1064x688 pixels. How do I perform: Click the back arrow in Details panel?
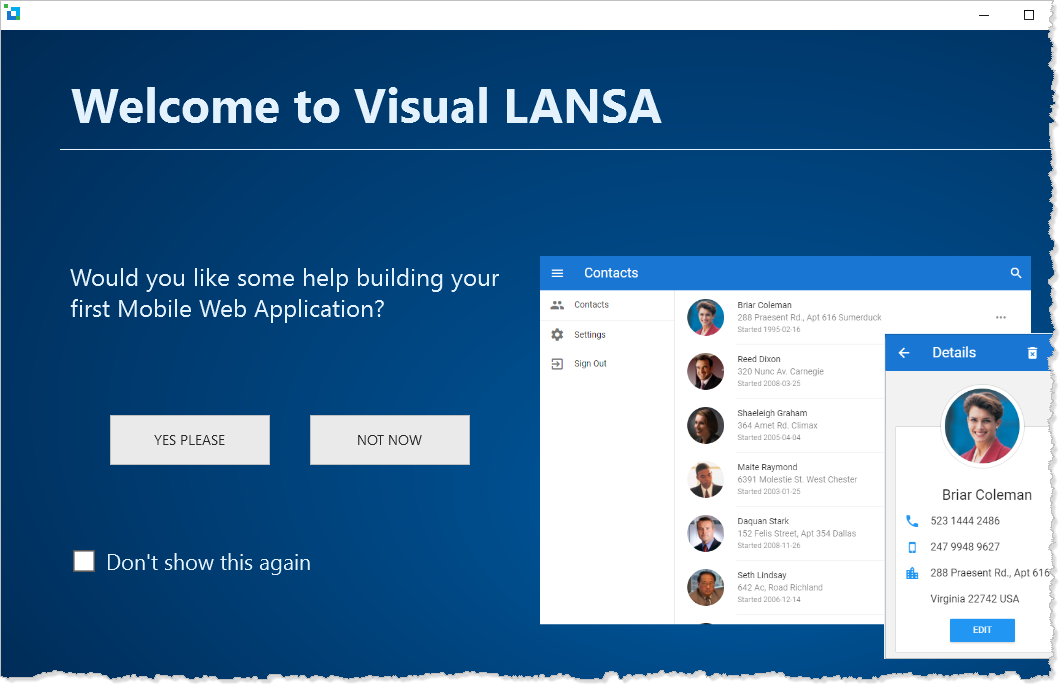click(x=904, y=353)
